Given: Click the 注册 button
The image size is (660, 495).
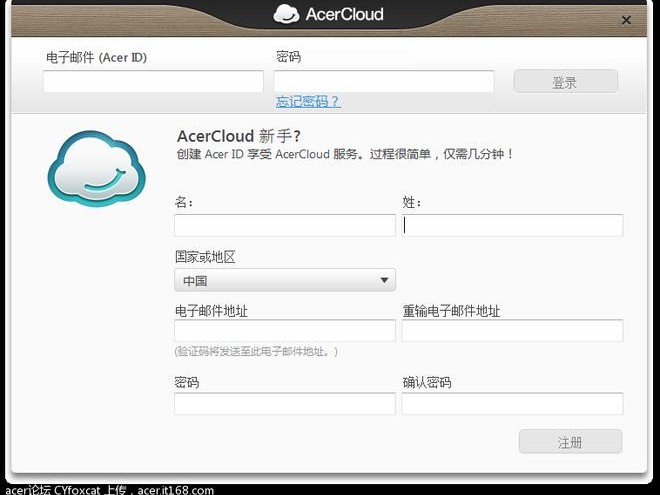Looking at the screenshot, I should click(571, 442).
